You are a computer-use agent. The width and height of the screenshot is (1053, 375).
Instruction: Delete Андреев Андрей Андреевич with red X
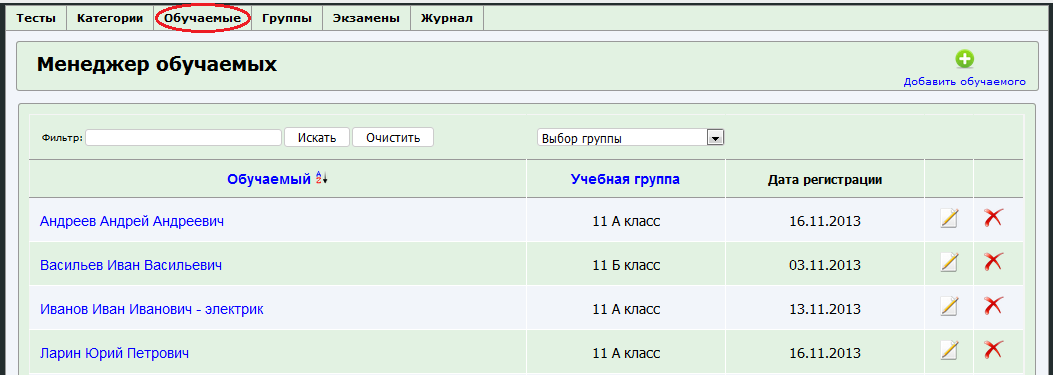coord(993,217)
